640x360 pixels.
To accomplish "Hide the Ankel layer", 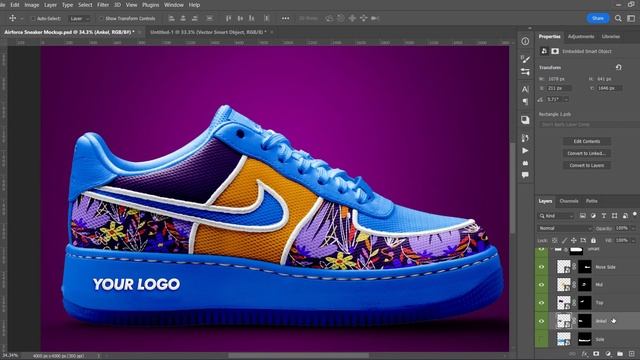I will tap(542, 321).
